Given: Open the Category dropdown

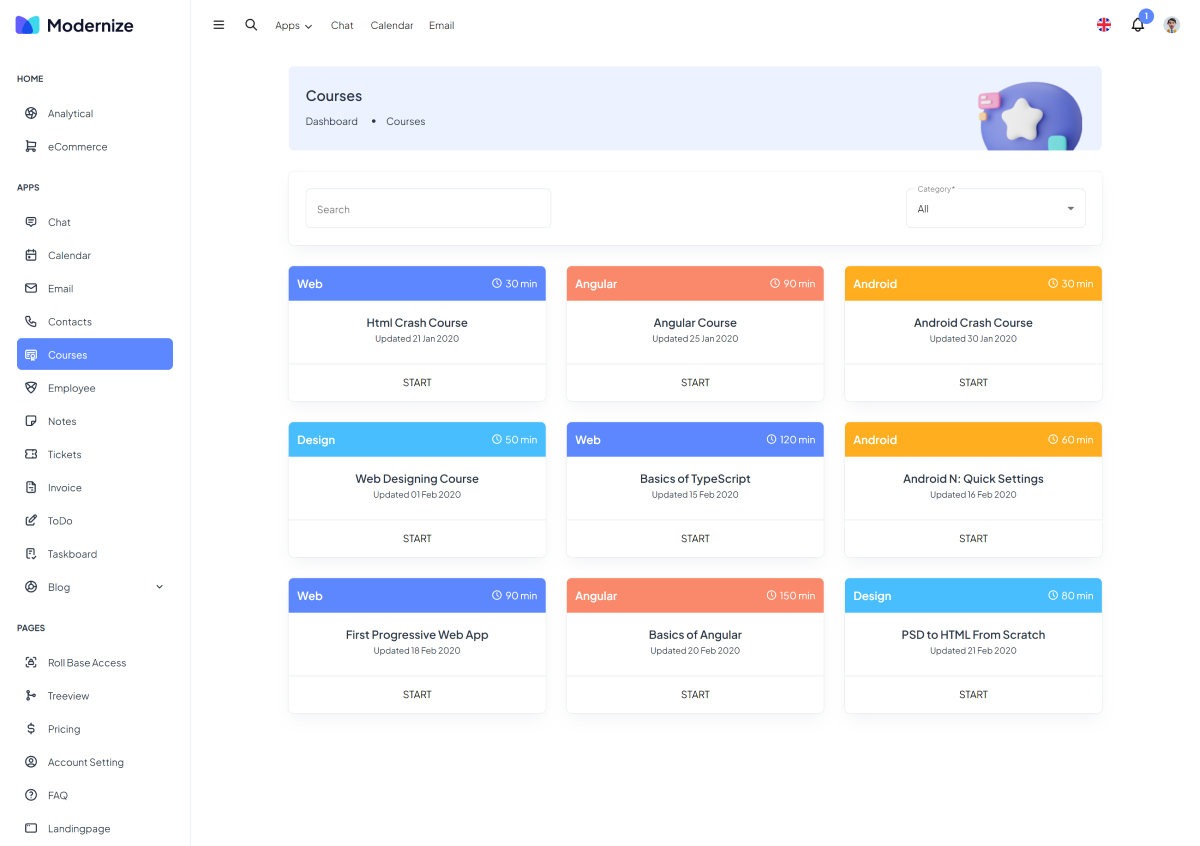Looking at the screenshot, I should 995,209.
